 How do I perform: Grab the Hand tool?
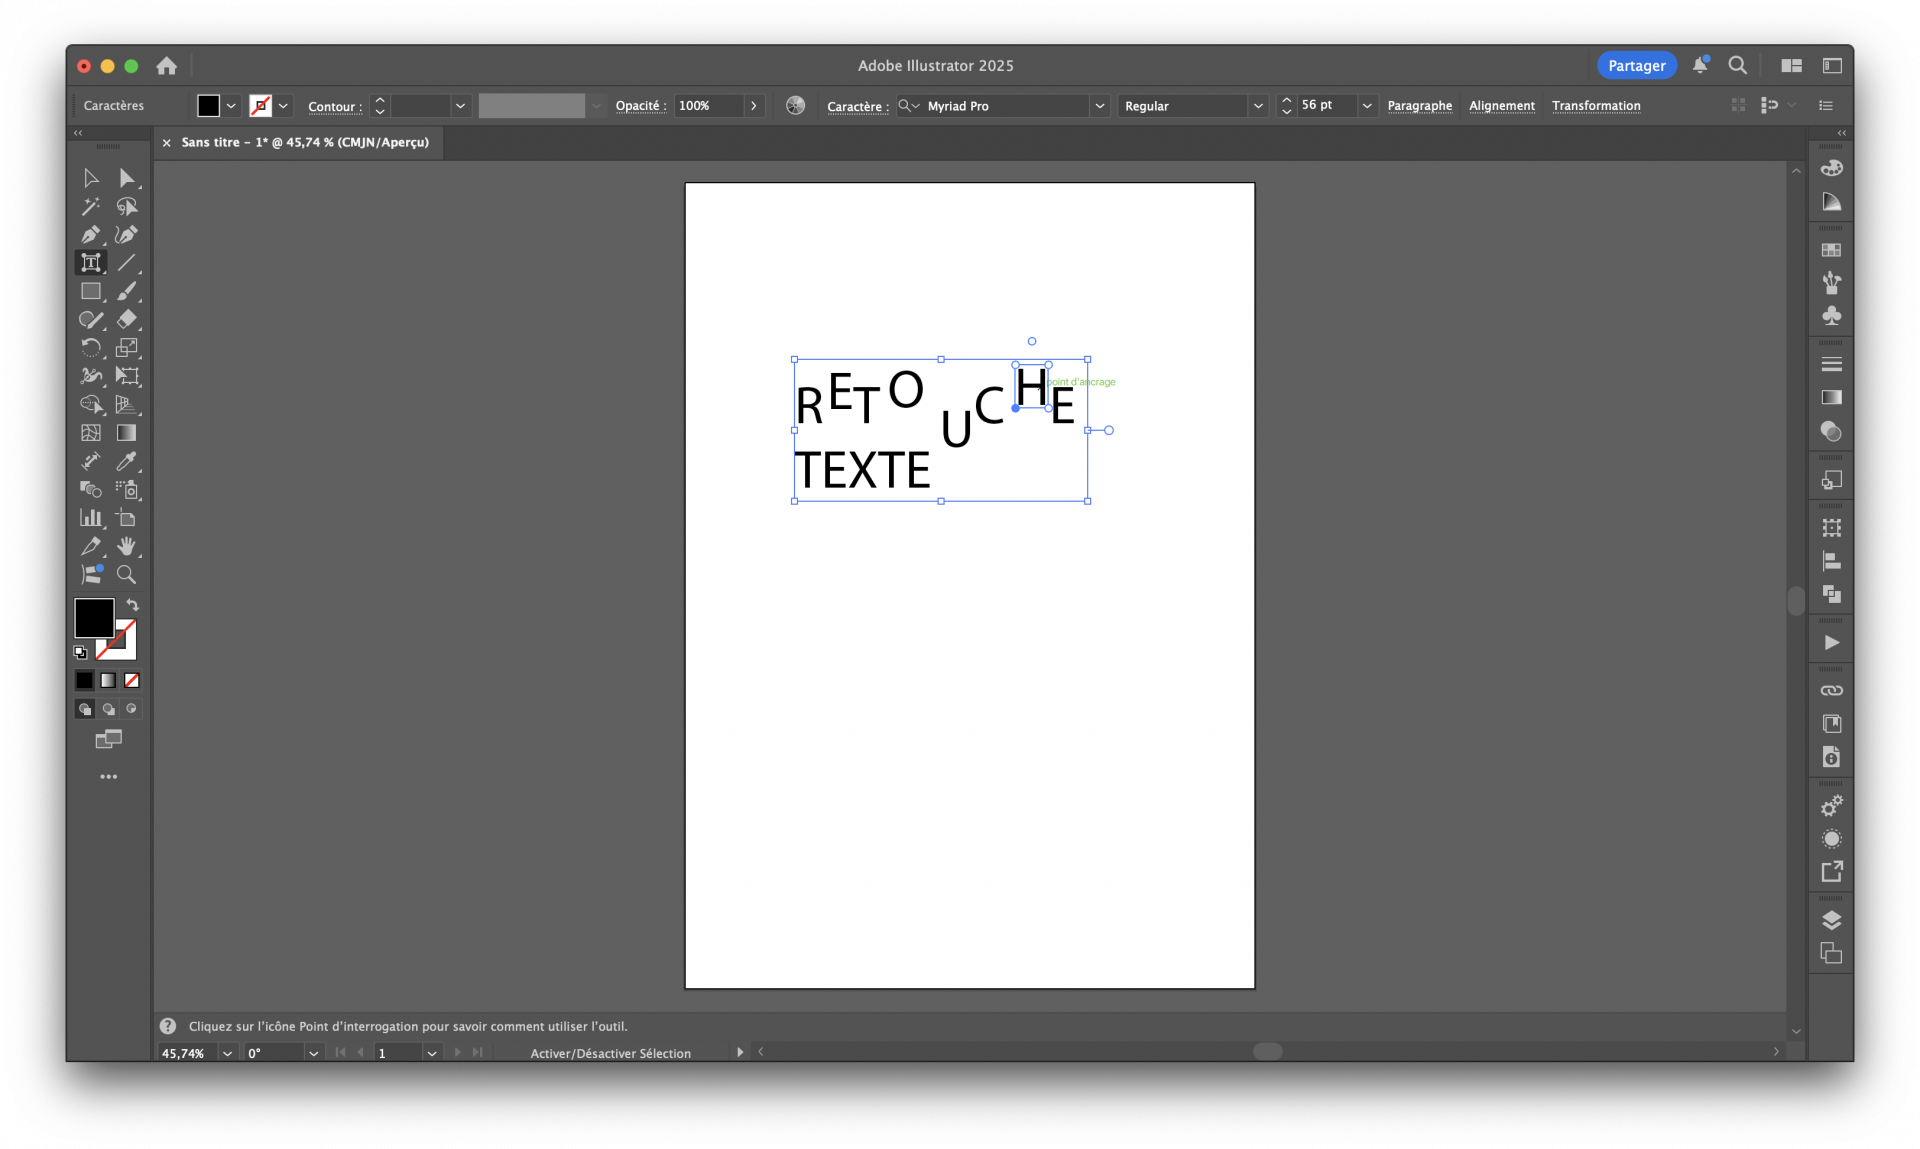click(127, 546)
